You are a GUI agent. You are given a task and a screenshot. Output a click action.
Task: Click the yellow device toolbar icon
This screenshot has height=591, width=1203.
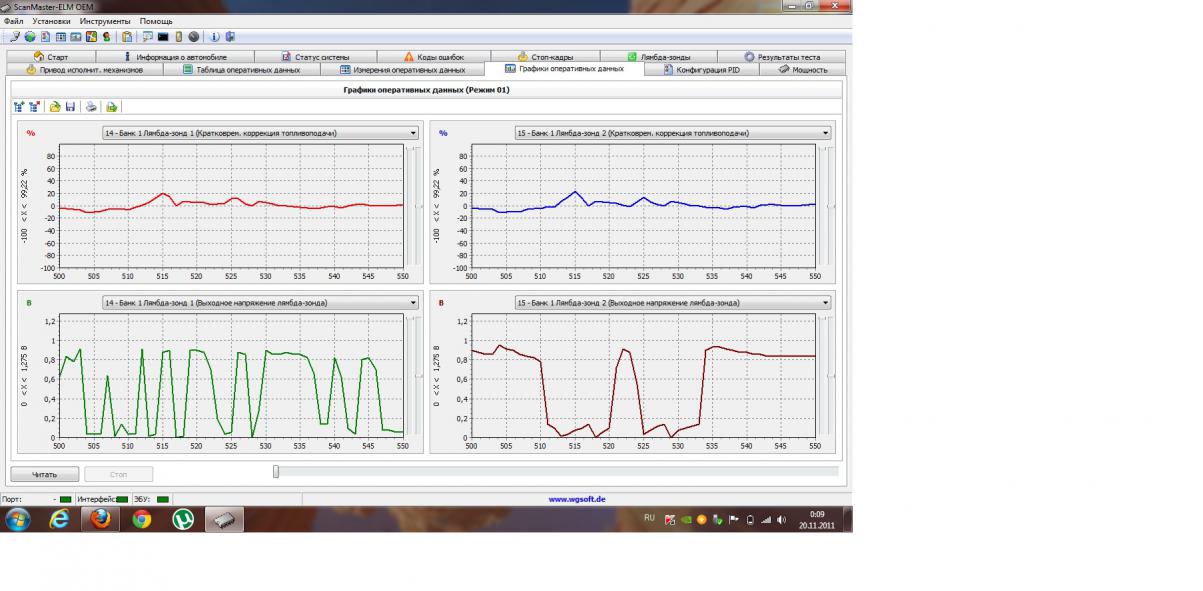tap(178, 37)
